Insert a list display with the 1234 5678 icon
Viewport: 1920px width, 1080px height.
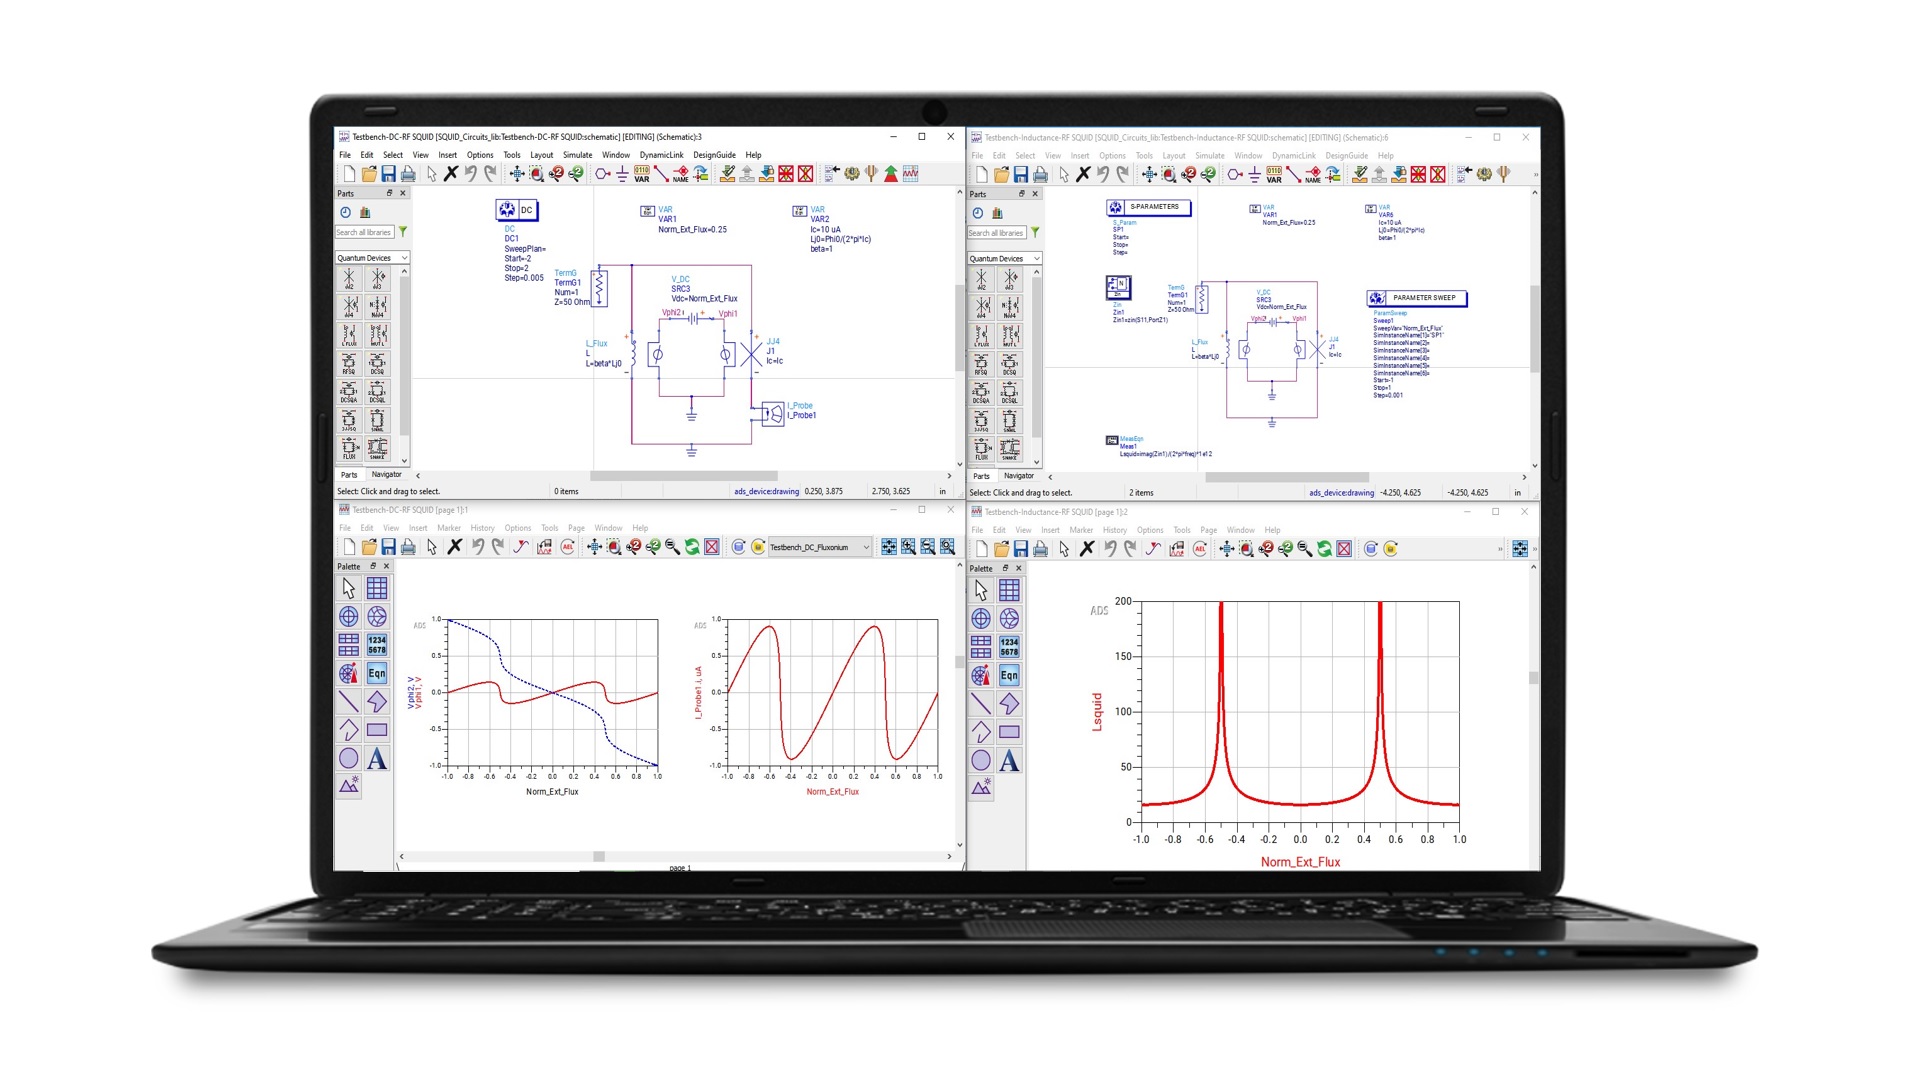pos(377,645)
